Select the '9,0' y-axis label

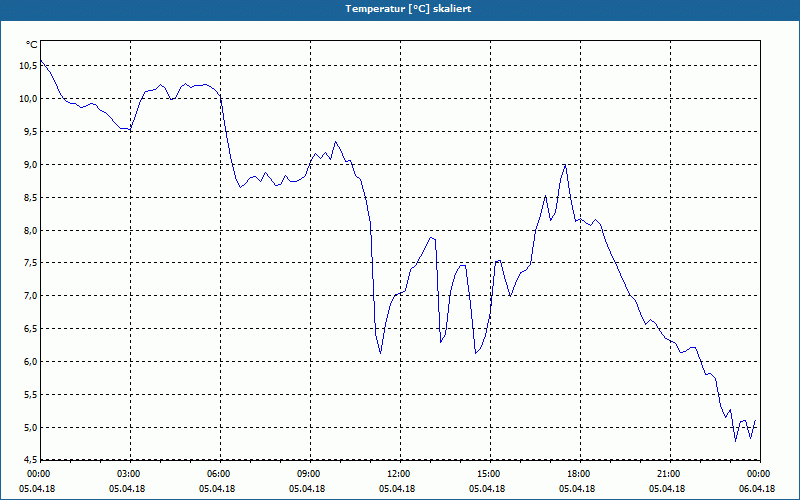[x=30, y=164]
